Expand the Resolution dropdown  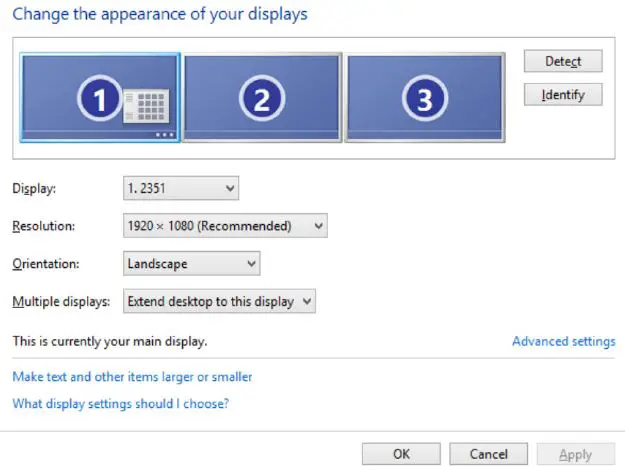[x=225, y=226]
